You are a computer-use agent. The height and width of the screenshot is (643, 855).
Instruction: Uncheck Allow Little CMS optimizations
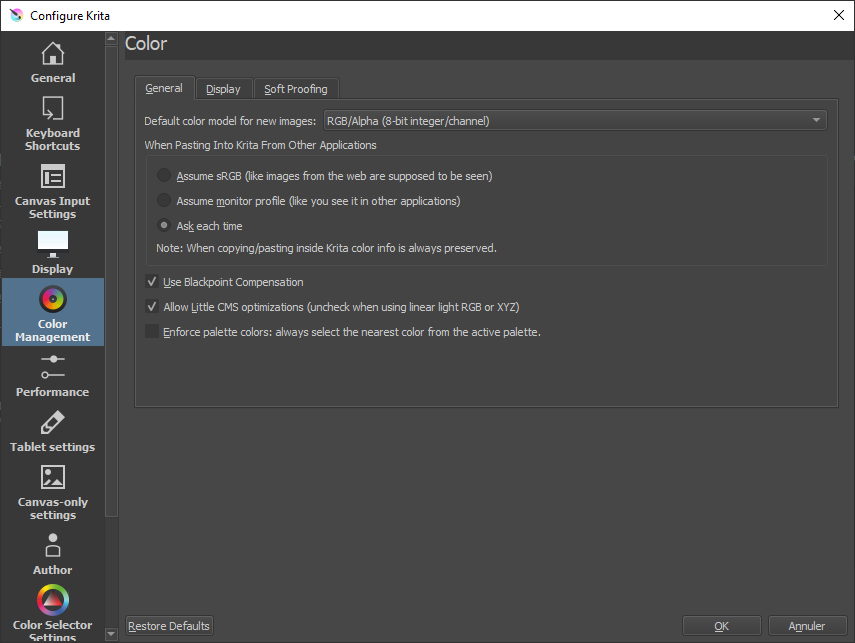click(153, 307)
